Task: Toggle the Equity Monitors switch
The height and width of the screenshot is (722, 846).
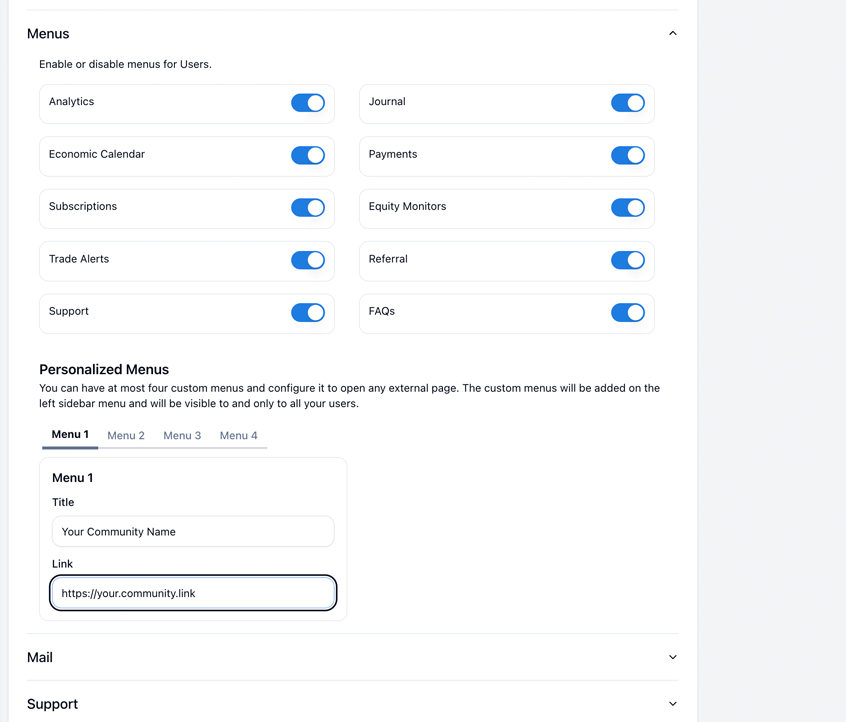Action: click(x=627, y=208)
